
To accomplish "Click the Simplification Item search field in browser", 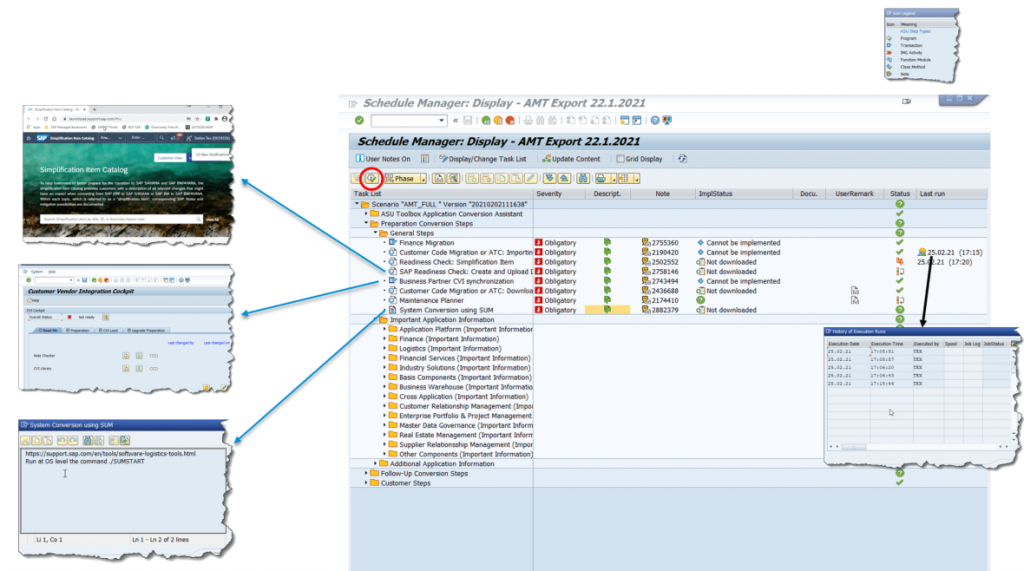I will pos(121,220).
